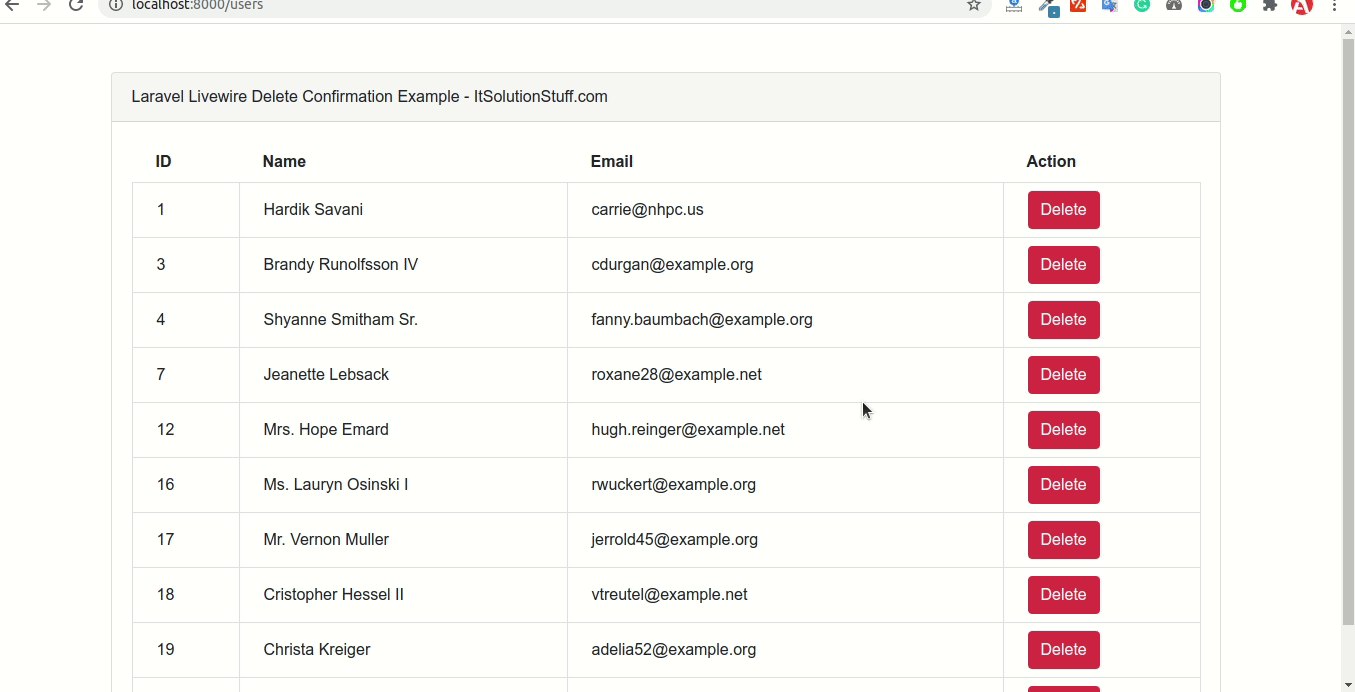
Task: Click the browser back arrow
Action: click(x=12, y=5)
